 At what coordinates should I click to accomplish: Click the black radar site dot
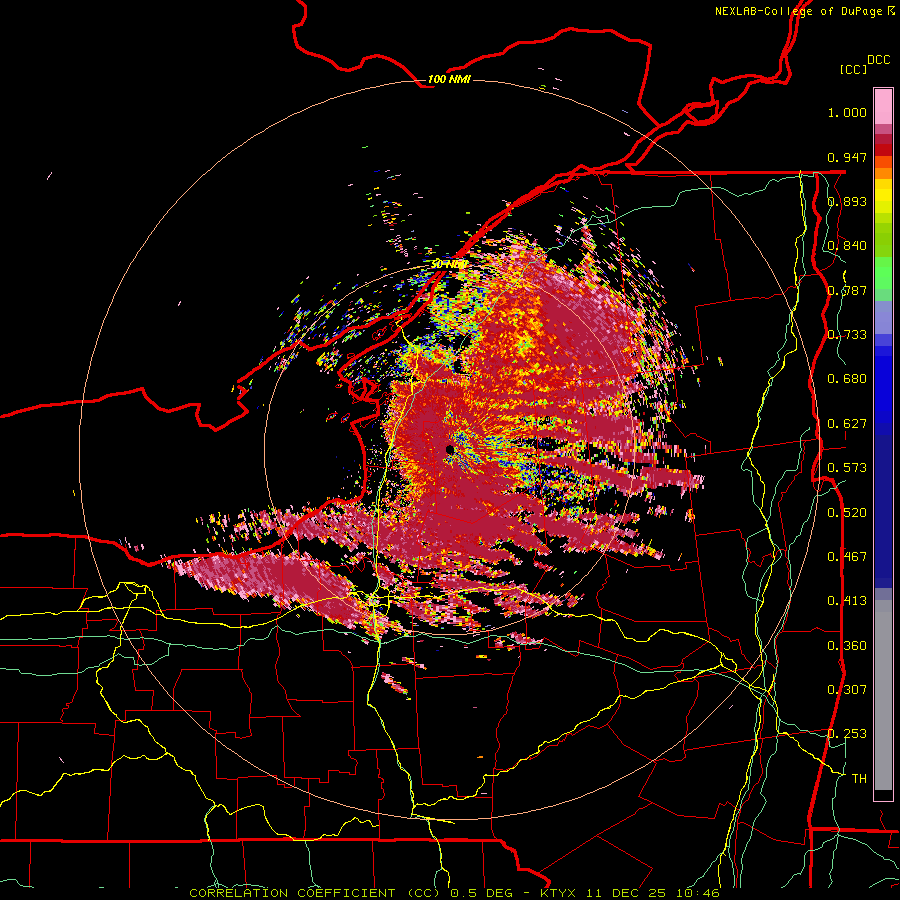click(450, 449)
